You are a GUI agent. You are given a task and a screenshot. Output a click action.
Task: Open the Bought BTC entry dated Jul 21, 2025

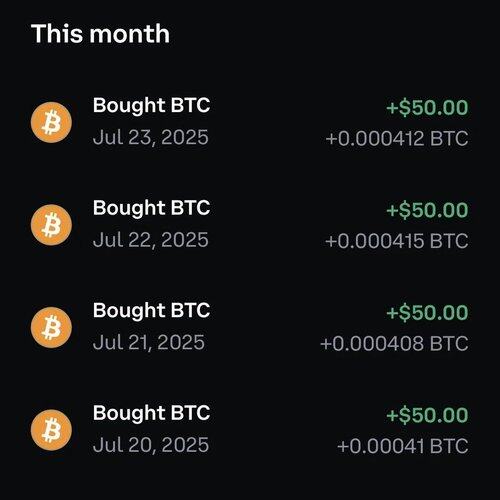pyautogui.click(x=249, y=328)
